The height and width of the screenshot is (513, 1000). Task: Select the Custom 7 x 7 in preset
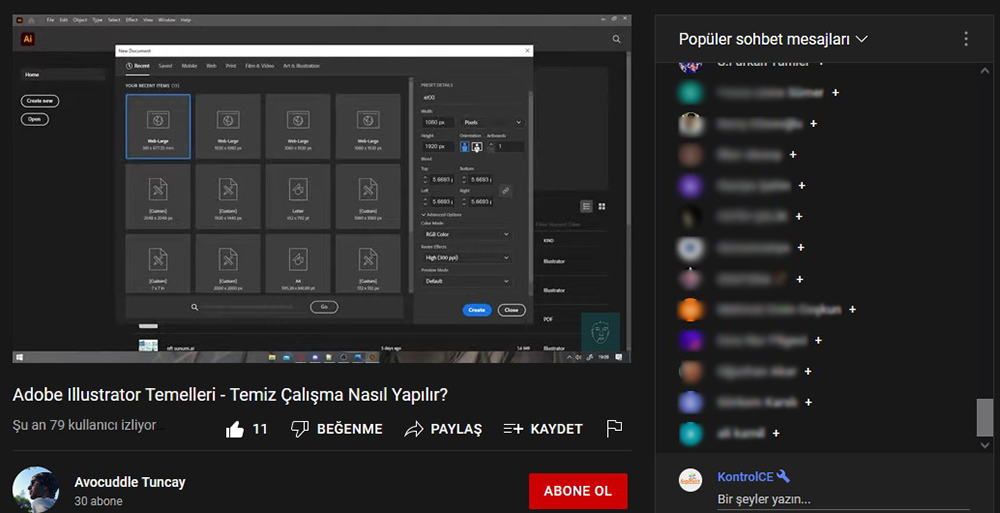coord(158,264)
